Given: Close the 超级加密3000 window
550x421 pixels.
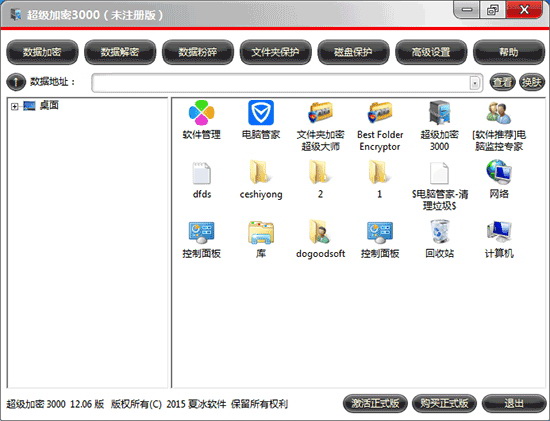Looking at the screenshot, I should [524, 9].
